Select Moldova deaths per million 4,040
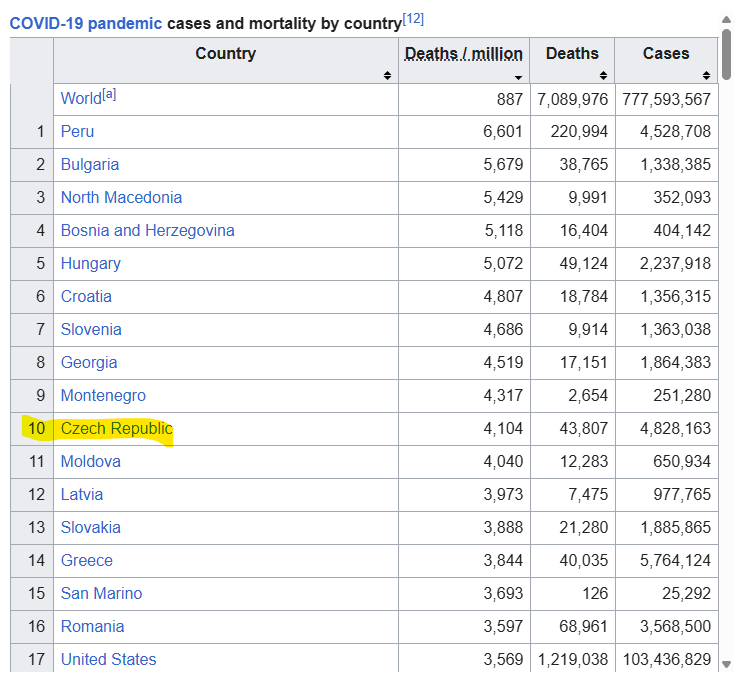The image size is (740, 692). tap(503, 462)
